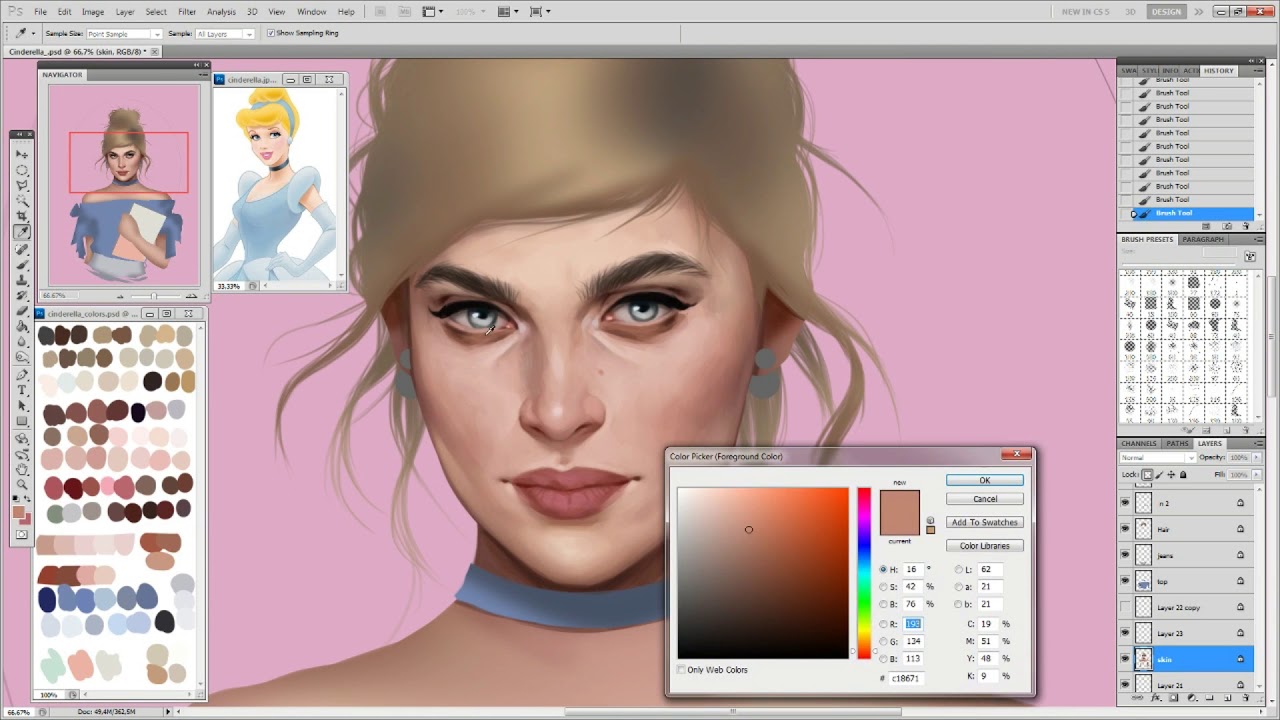Select the Path Selection tool
Screen dimensions: 1280x720
coord(21,405)
